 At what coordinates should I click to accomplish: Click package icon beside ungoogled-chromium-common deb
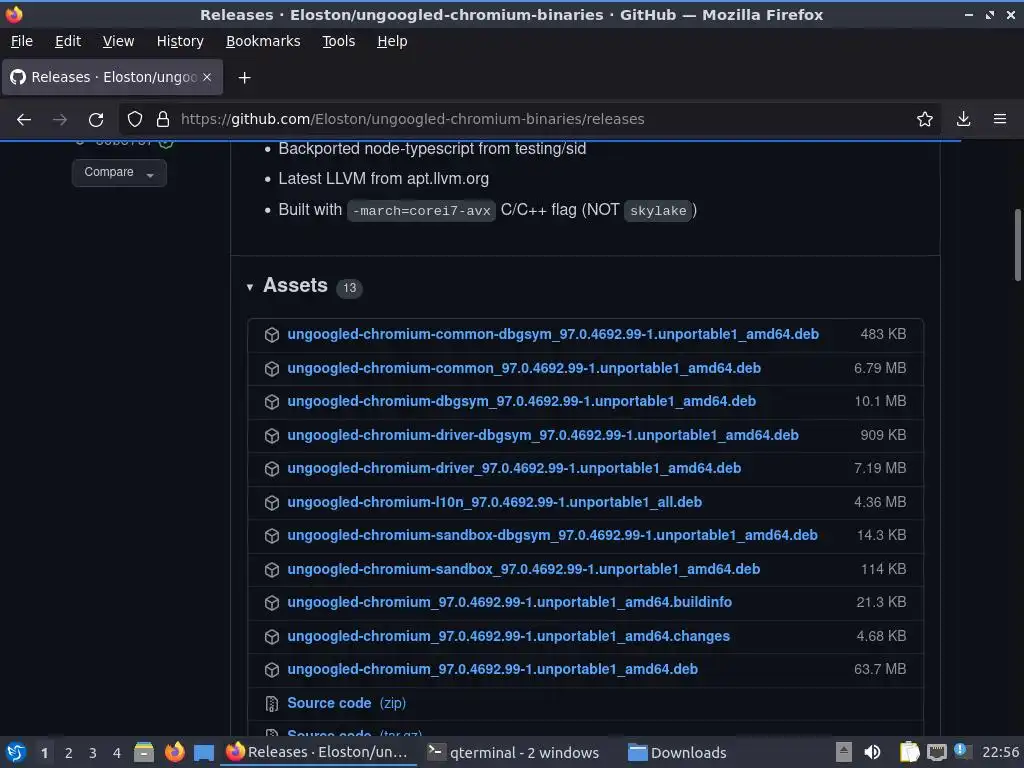click(272, 369)
